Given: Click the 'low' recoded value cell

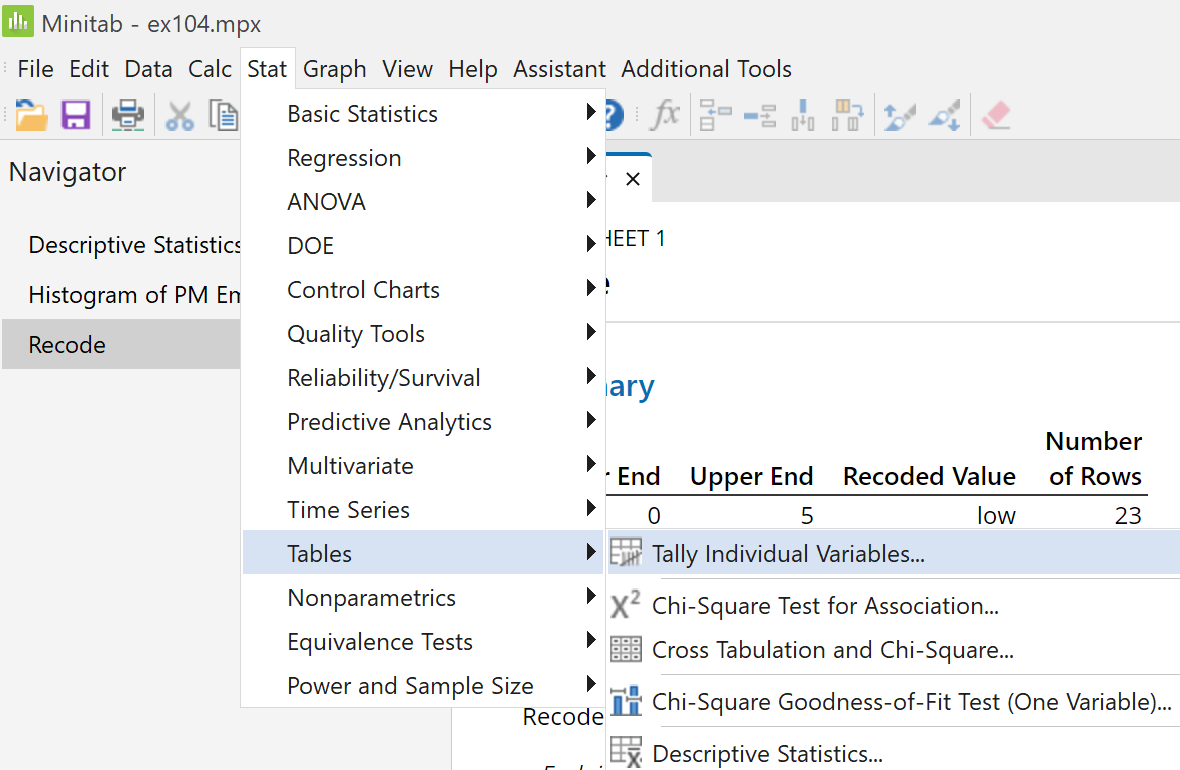Looking at the screenshot, I should [x=996, y=515].
